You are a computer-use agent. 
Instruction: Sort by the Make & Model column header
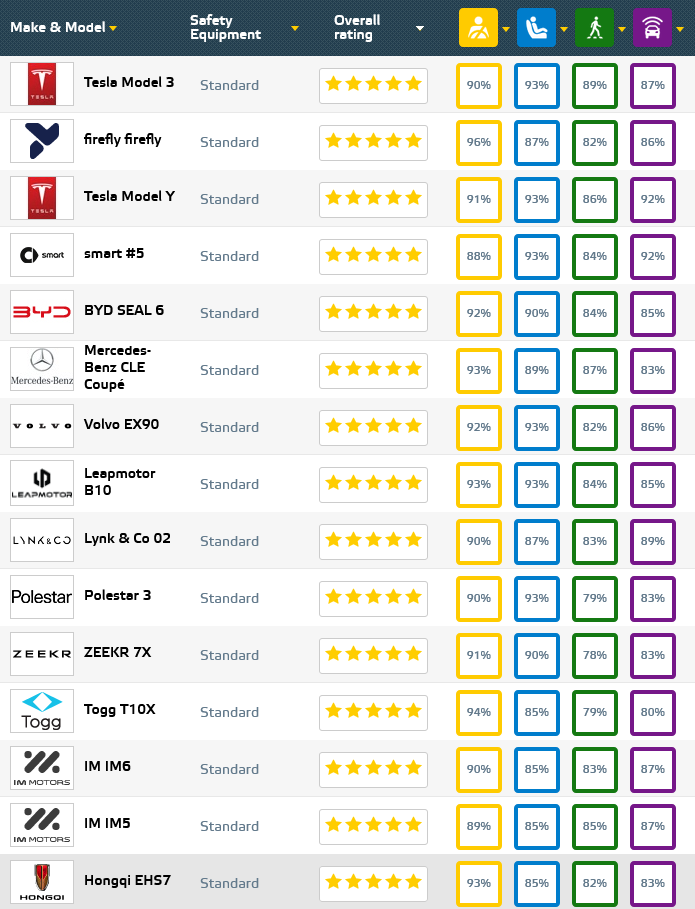pos(57,27)
